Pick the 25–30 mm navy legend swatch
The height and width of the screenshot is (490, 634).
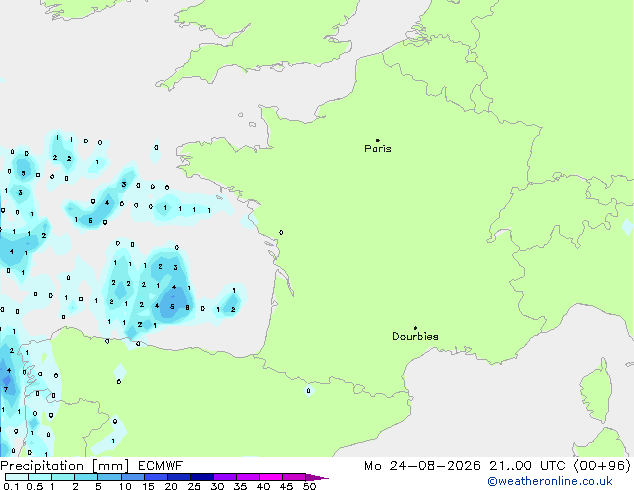click(202, 477)
